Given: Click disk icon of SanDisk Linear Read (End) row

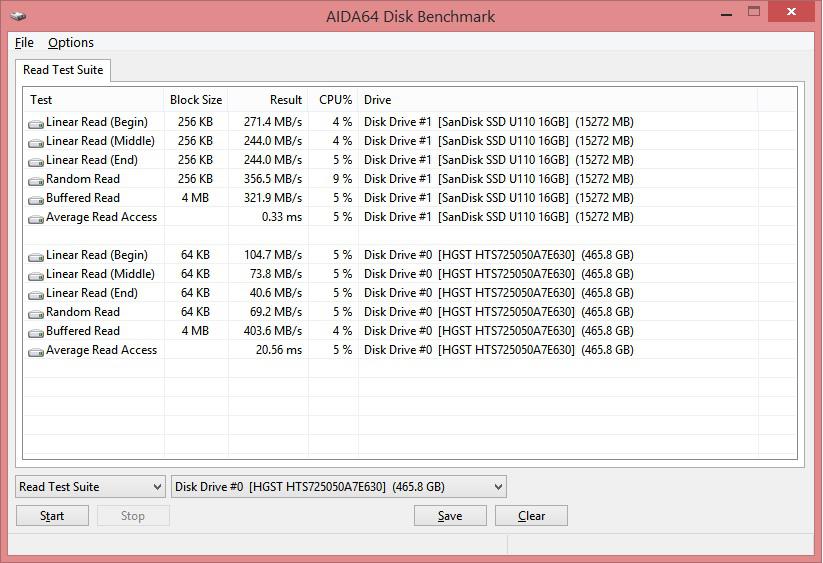Looking at the screenshot, I should [36, 162].
